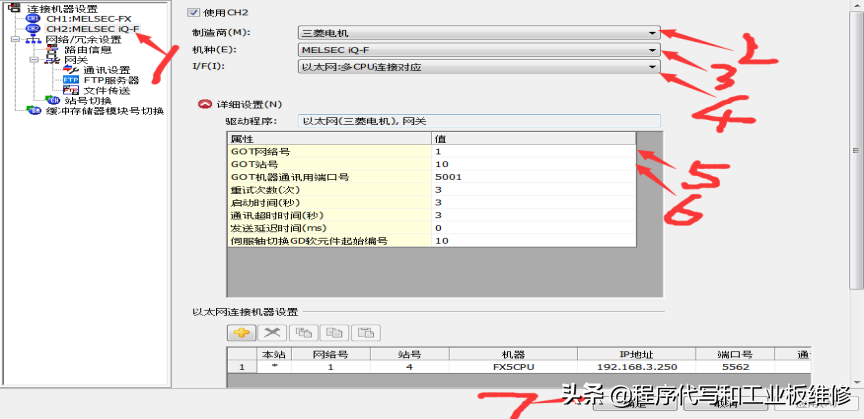Edit the 发送延迟时间 value cell
The height and width of the screenshot is (419, 864).
533,228
